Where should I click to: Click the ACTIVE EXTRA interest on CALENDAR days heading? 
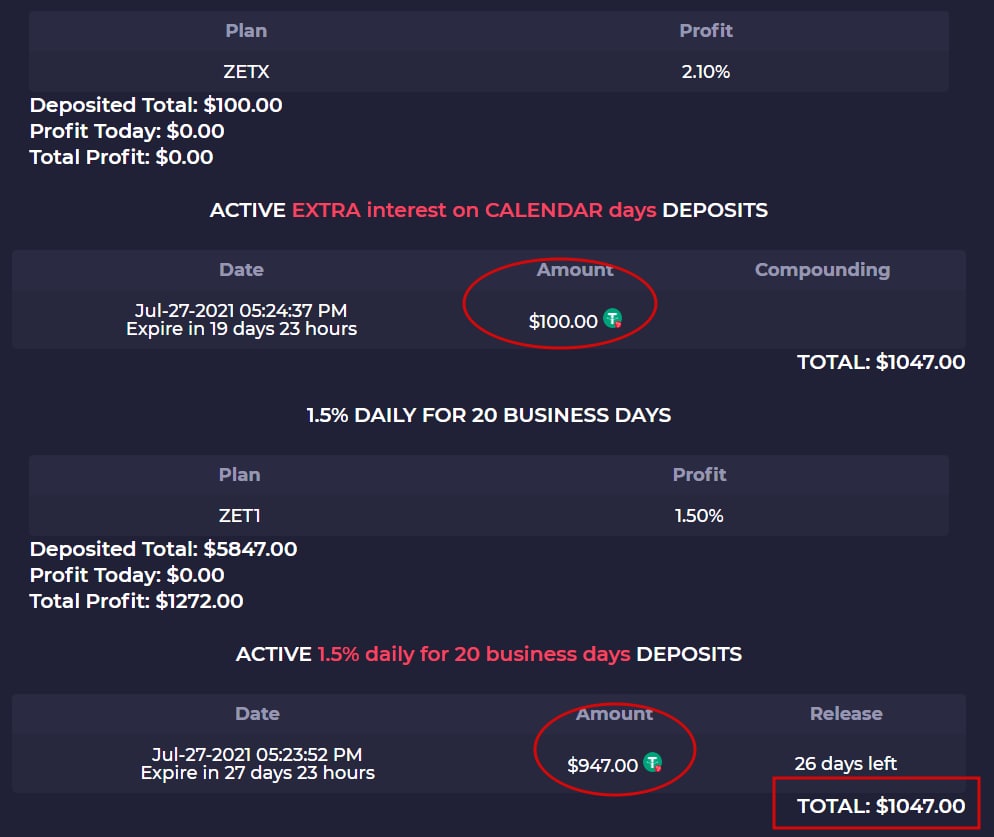[489, 210]
